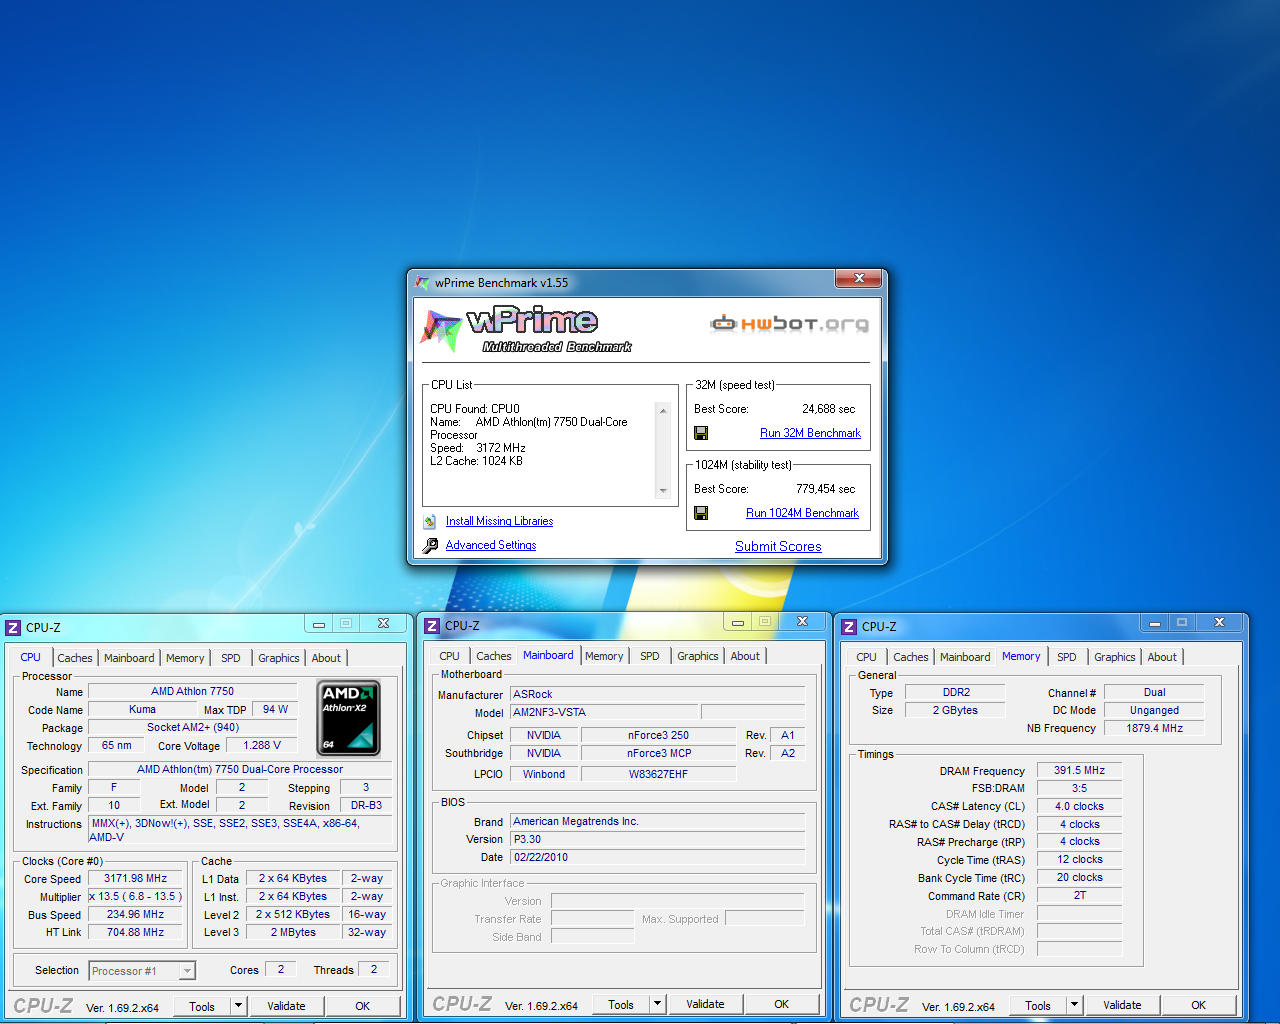Open the Advanced Settings link
This screenshot has height=1024, width=1280.
click(x=491, y=545)
